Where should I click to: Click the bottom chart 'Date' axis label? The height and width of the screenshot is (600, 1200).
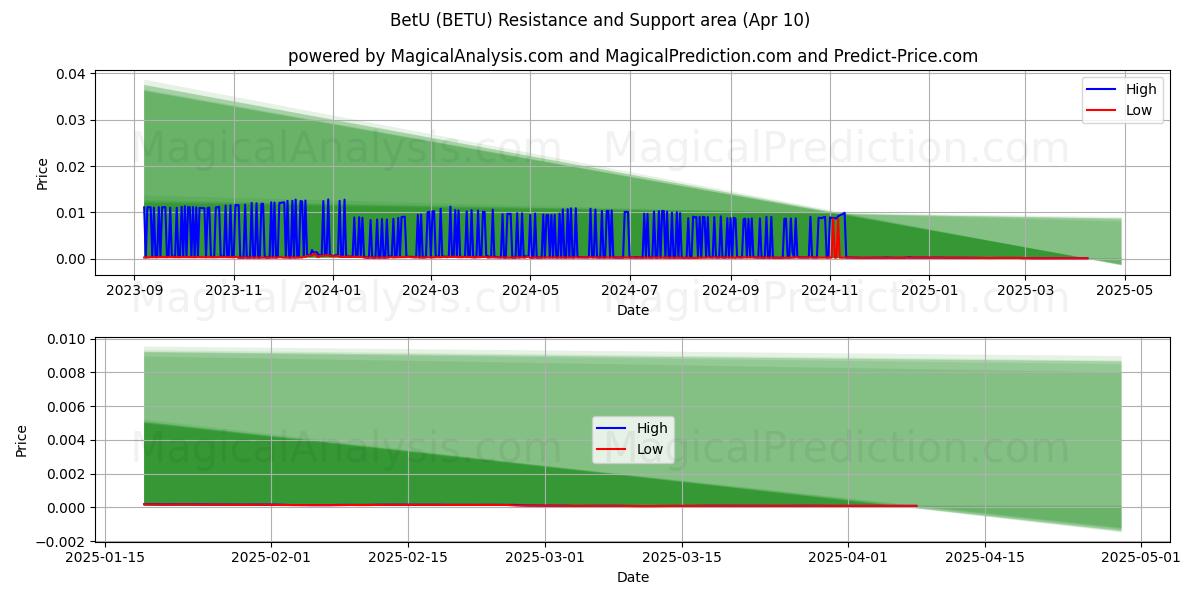point(632,577)
